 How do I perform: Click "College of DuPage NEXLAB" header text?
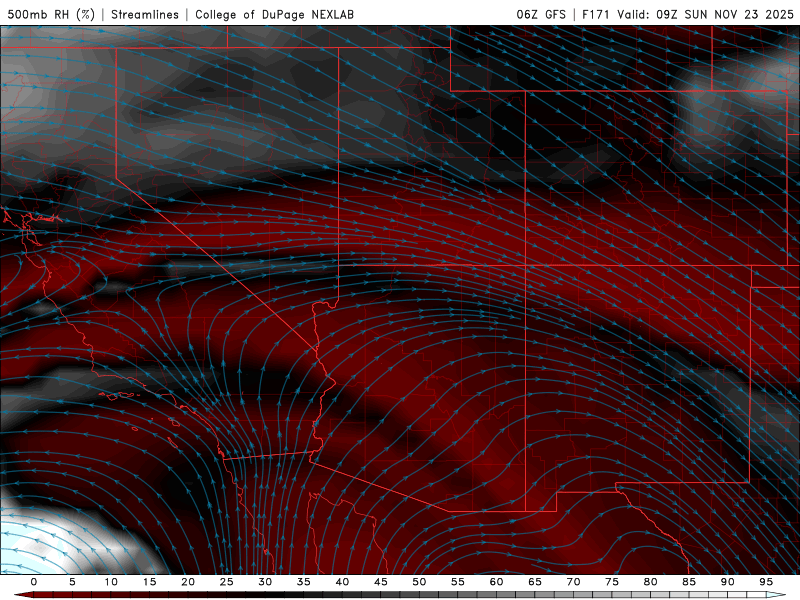click(274, 14)
